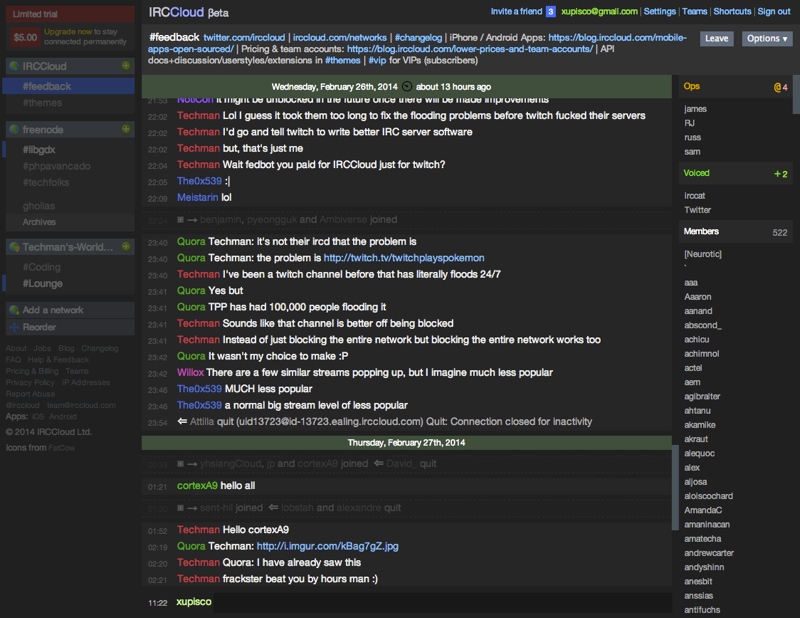This screenshot has width=800, height=618.
Task: Click the Techman's-World network globe icon
Action: [14, 247]
